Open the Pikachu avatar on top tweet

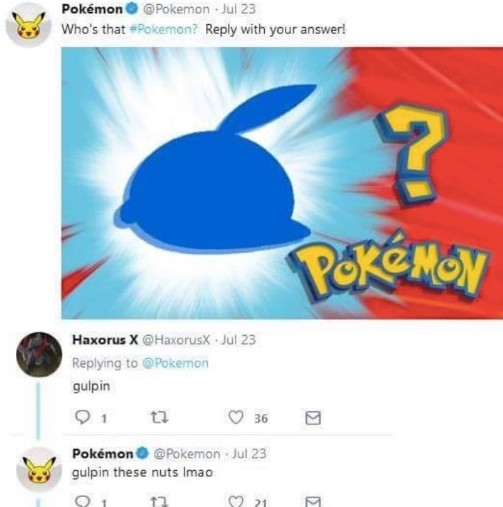click(x=29, y=25)
